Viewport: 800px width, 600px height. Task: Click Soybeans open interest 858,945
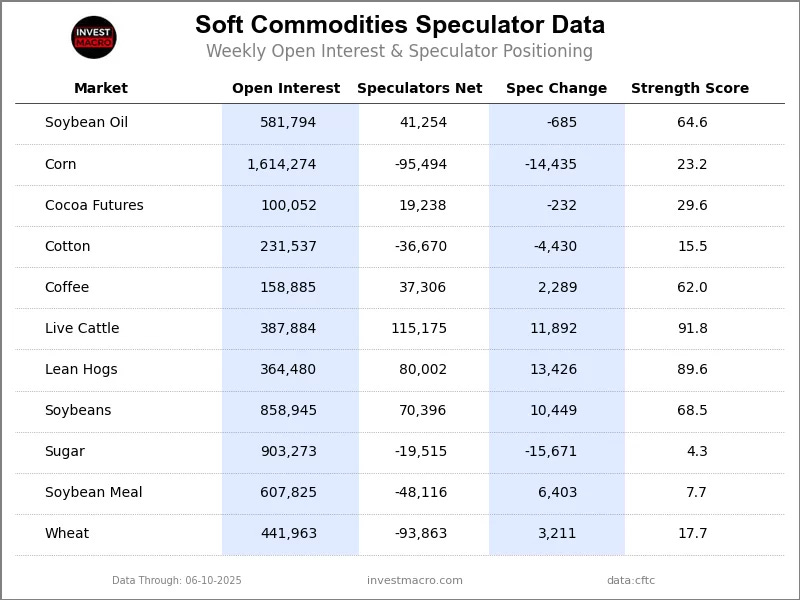pyautogui.click(x=288, y=410)
